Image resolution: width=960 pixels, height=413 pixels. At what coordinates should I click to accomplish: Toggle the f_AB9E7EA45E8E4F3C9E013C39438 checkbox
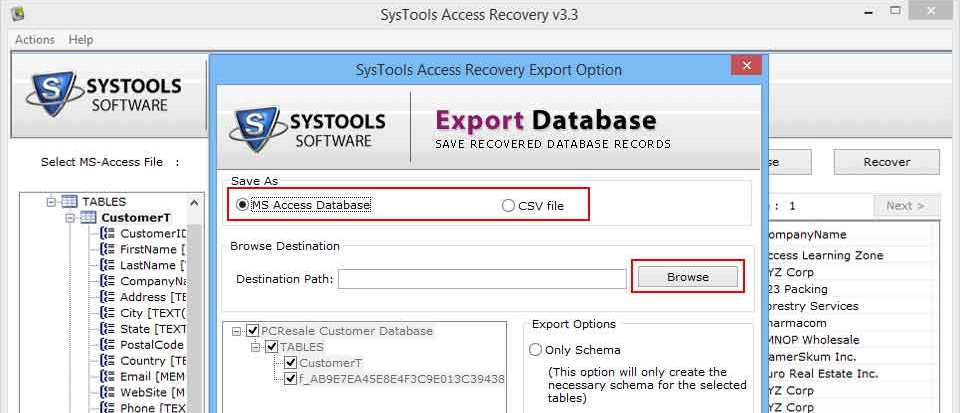(291, 379)
